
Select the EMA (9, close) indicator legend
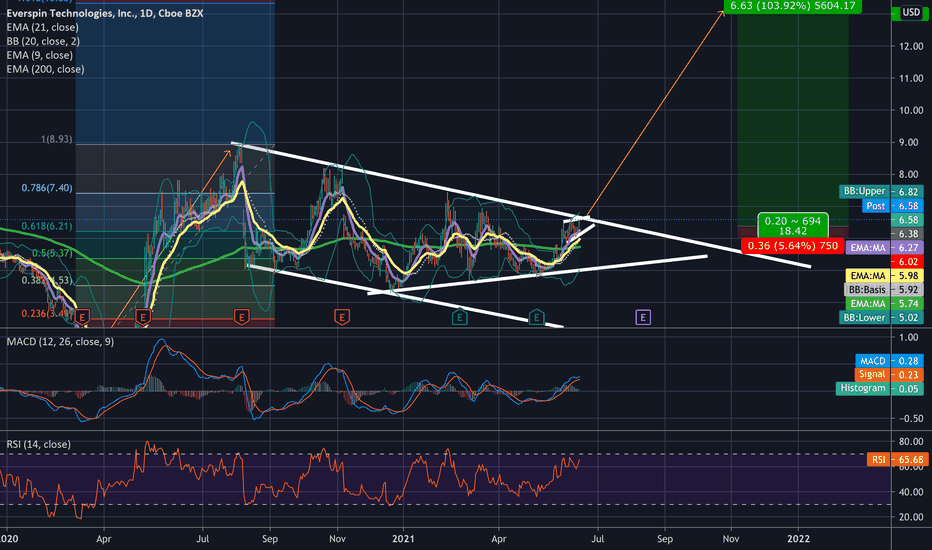tap(39, 55)
